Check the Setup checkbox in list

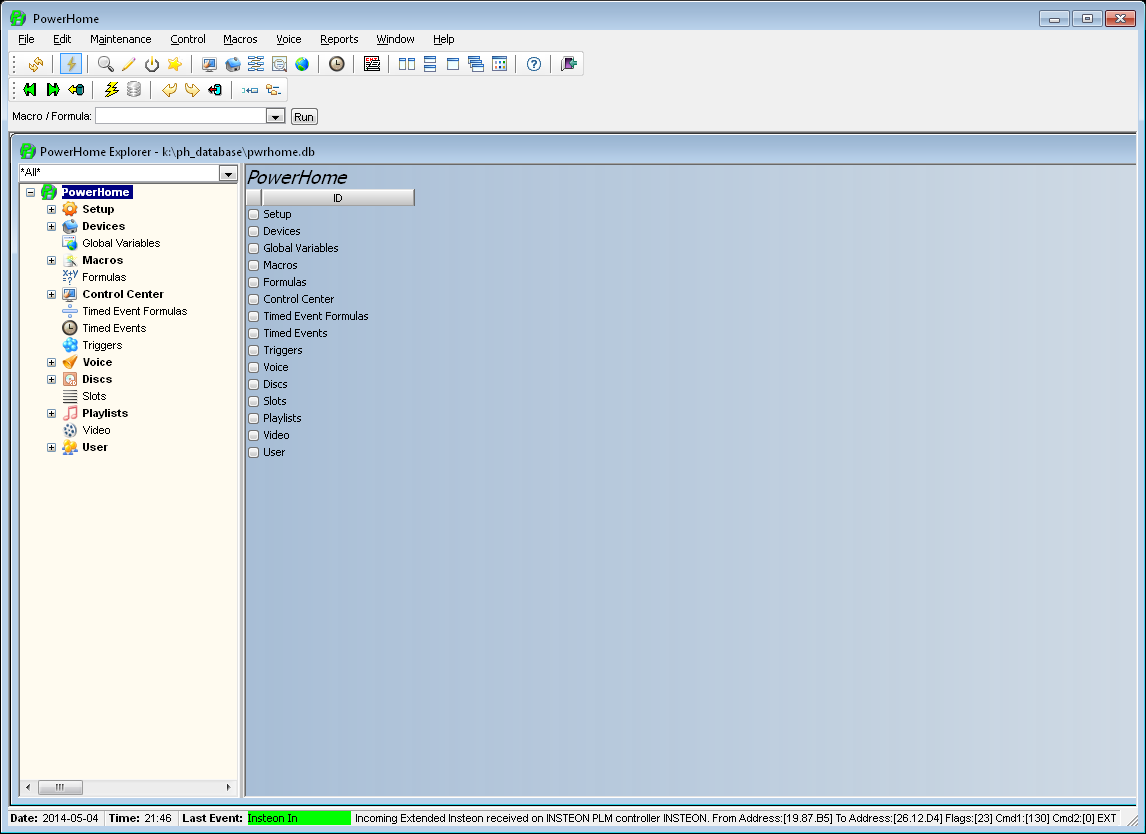254,214
